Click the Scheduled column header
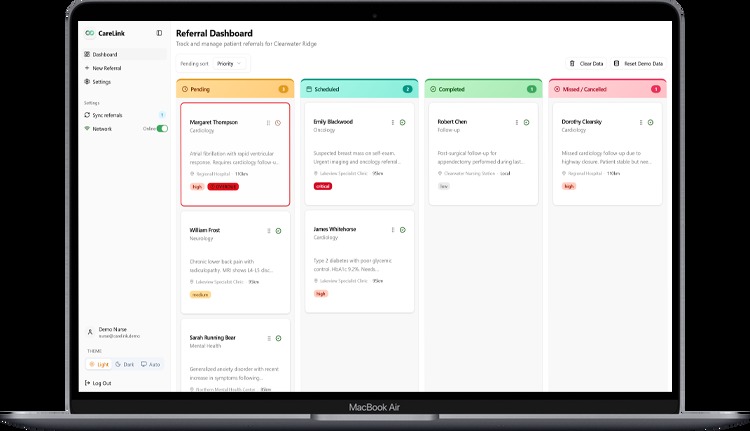Viewport: 750px width, 431px height. [359, 89]
